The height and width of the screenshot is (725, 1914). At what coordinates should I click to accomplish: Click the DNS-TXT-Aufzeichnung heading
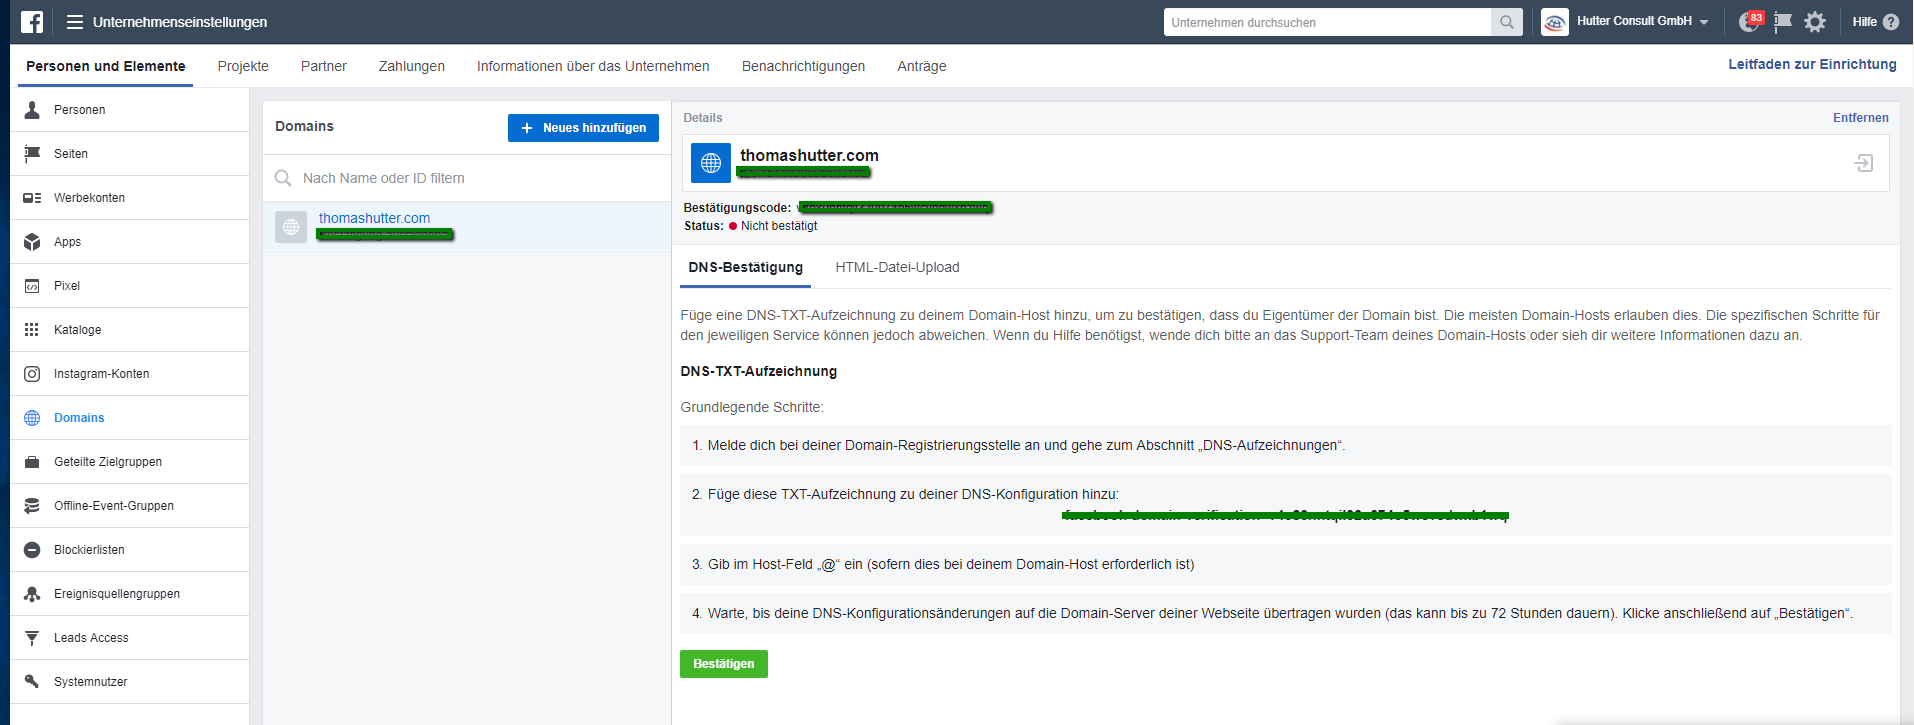[x=758, y=371]
